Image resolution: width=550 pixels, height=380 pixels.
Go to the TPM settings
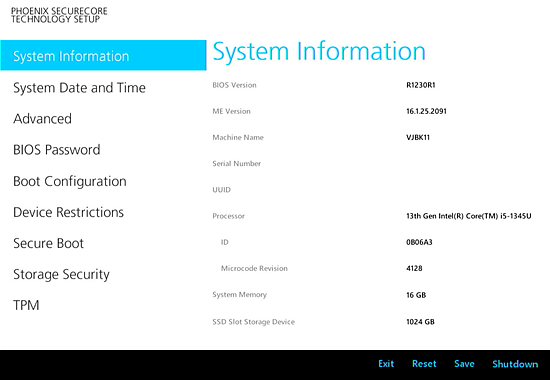point(26,305)
